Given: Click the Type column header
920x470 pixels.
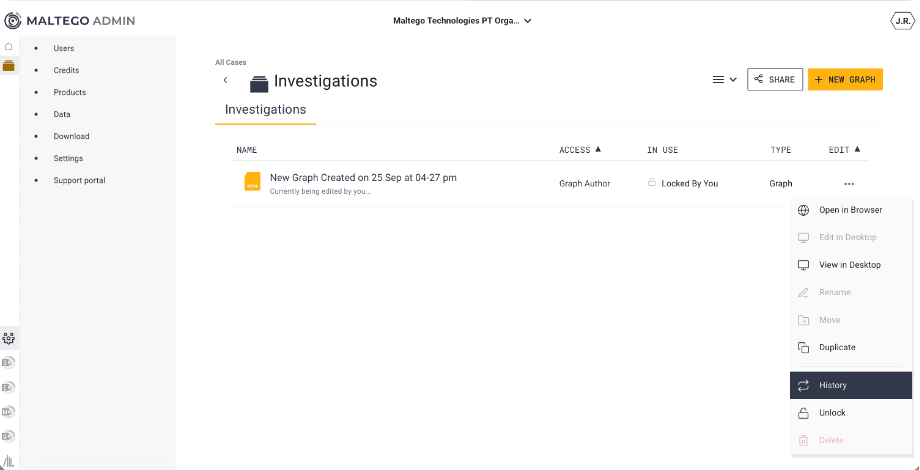Looking at the screenshot, I should pos(781,150).
